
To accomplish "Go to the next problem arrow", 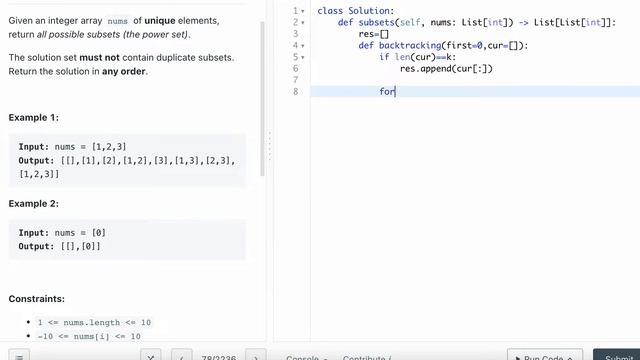I will point(256,356).
